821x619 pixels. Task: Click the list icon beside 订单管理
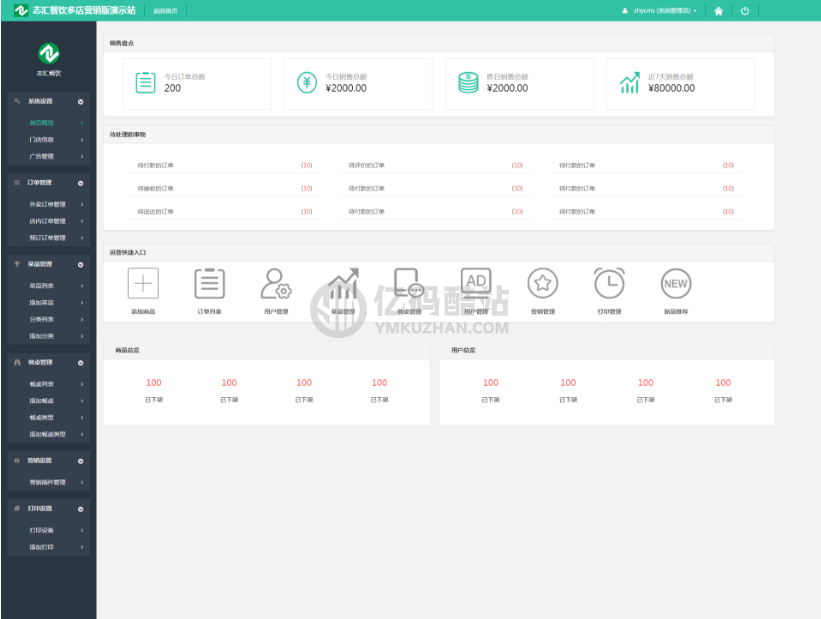17,182
